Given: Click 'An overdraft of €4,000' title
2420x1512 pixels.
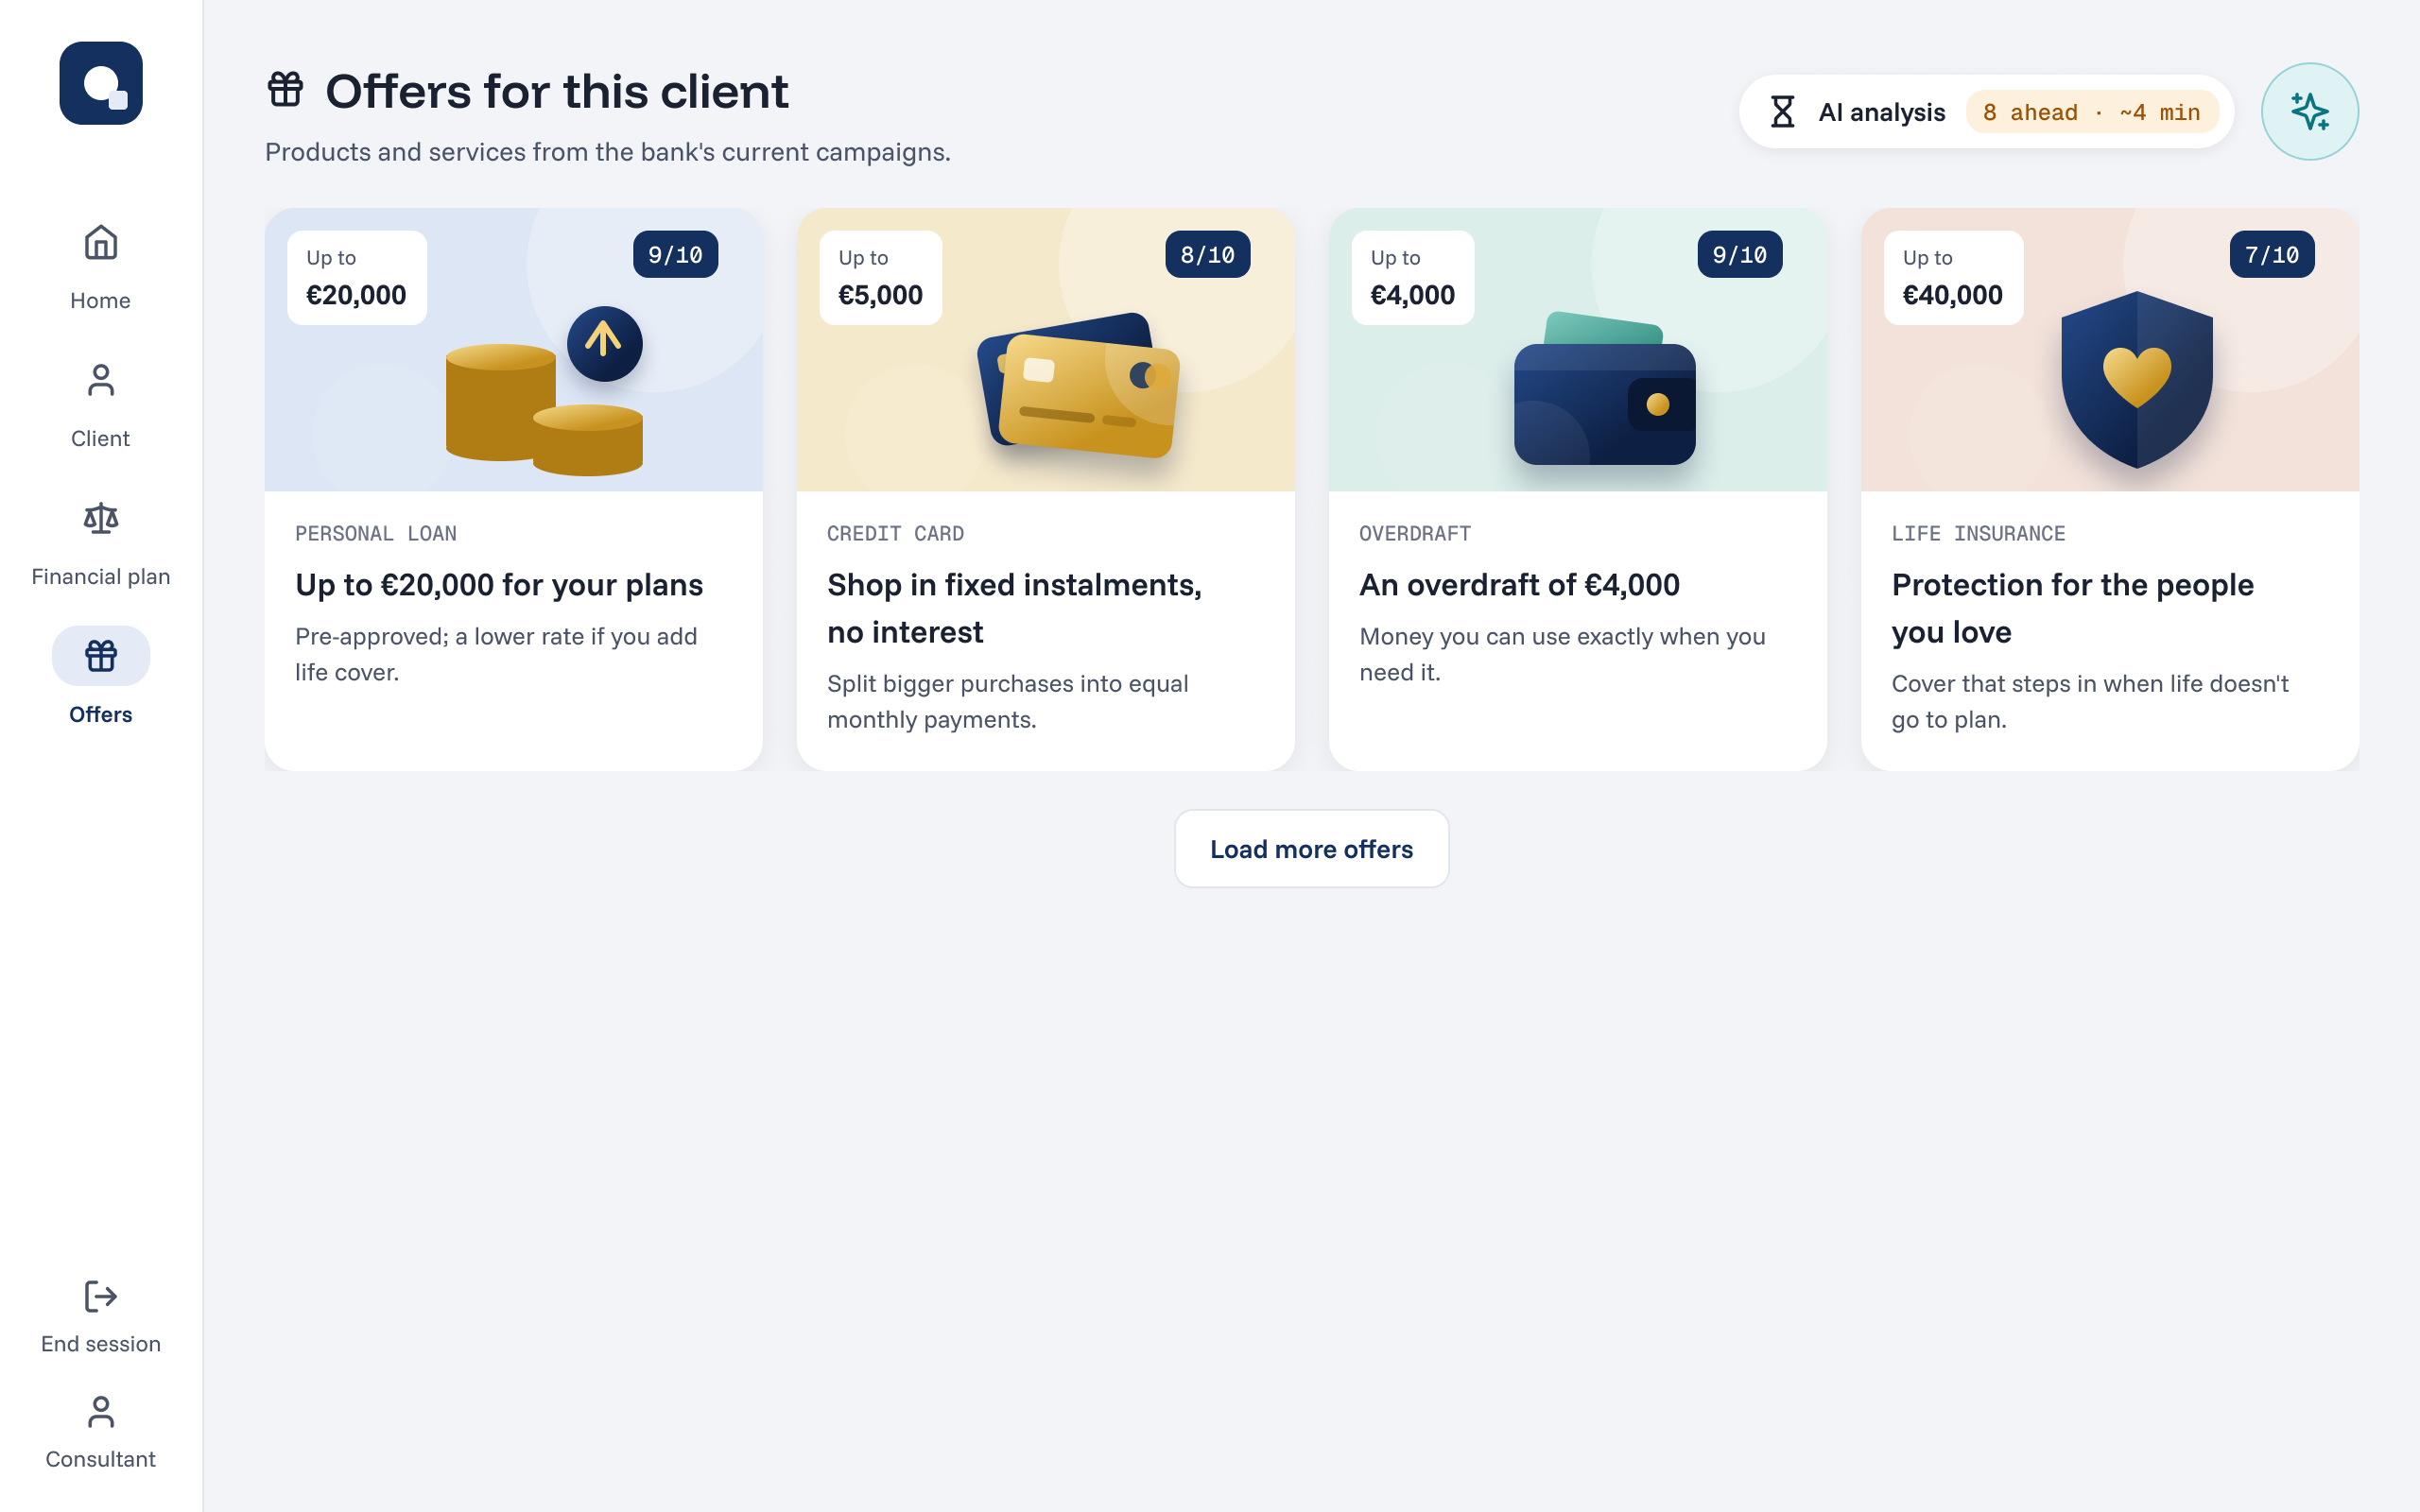Looking at the screenshot, I should point(1519,585).
